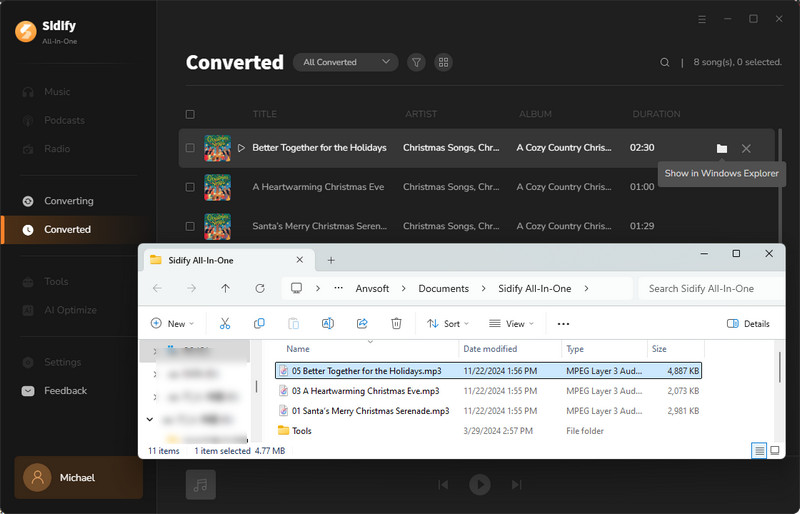Close the Sidify All-In-One Explorer tab
The image size is (800, 514).
[x=300, y=260]
